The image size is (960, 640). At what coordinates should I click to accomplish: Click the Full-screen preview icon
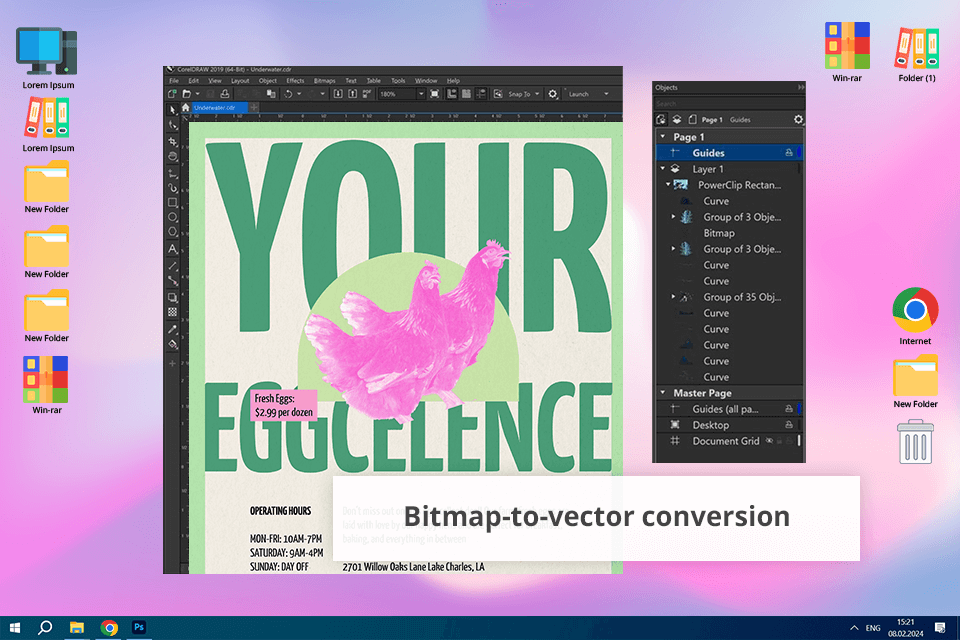click(x=434, y=94)
